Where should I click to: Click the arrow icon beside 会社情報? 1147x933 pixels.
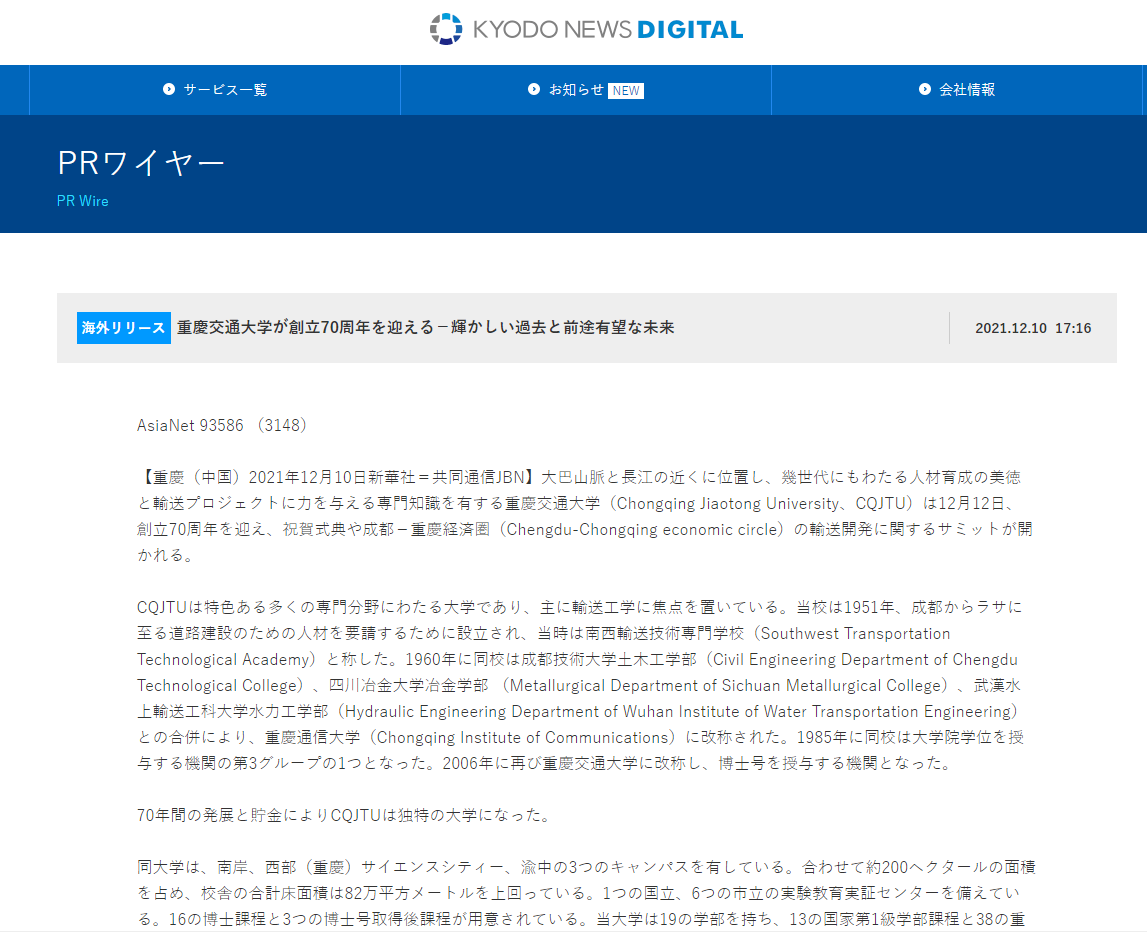[x=925, y=90]
